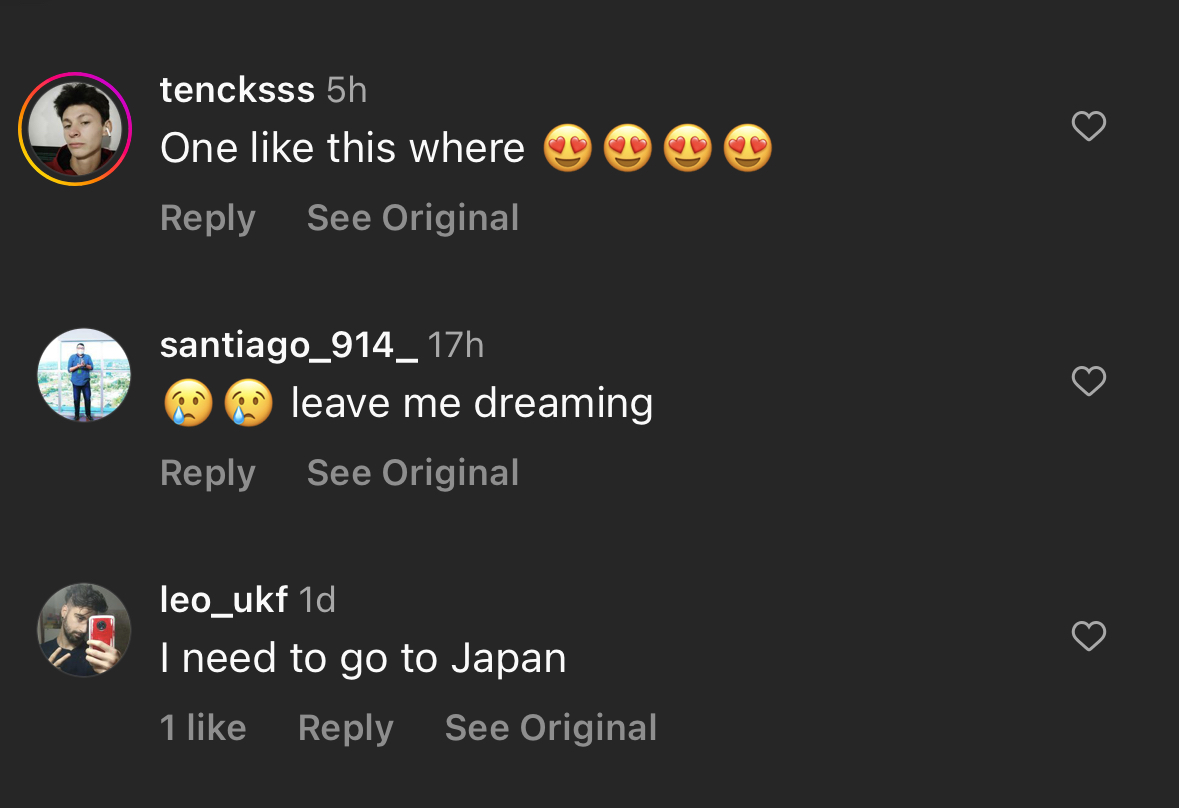
Task: Open the tencksss username link
Action: (238, 91)
